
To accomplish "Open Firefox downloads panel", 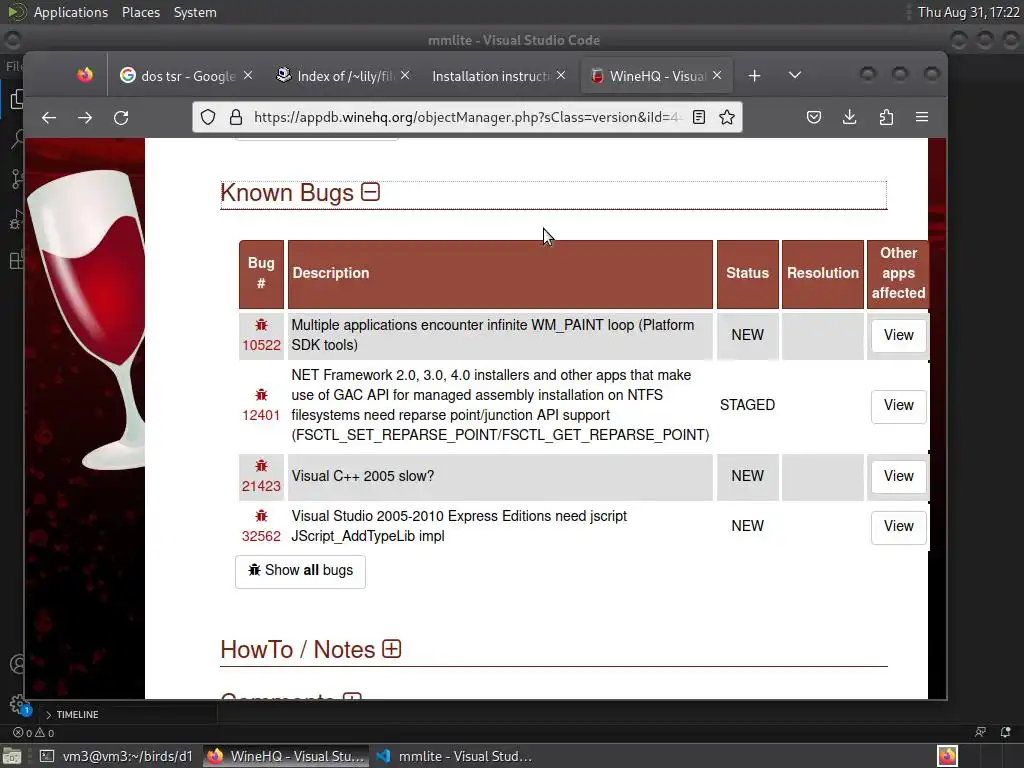I will 850,118.
